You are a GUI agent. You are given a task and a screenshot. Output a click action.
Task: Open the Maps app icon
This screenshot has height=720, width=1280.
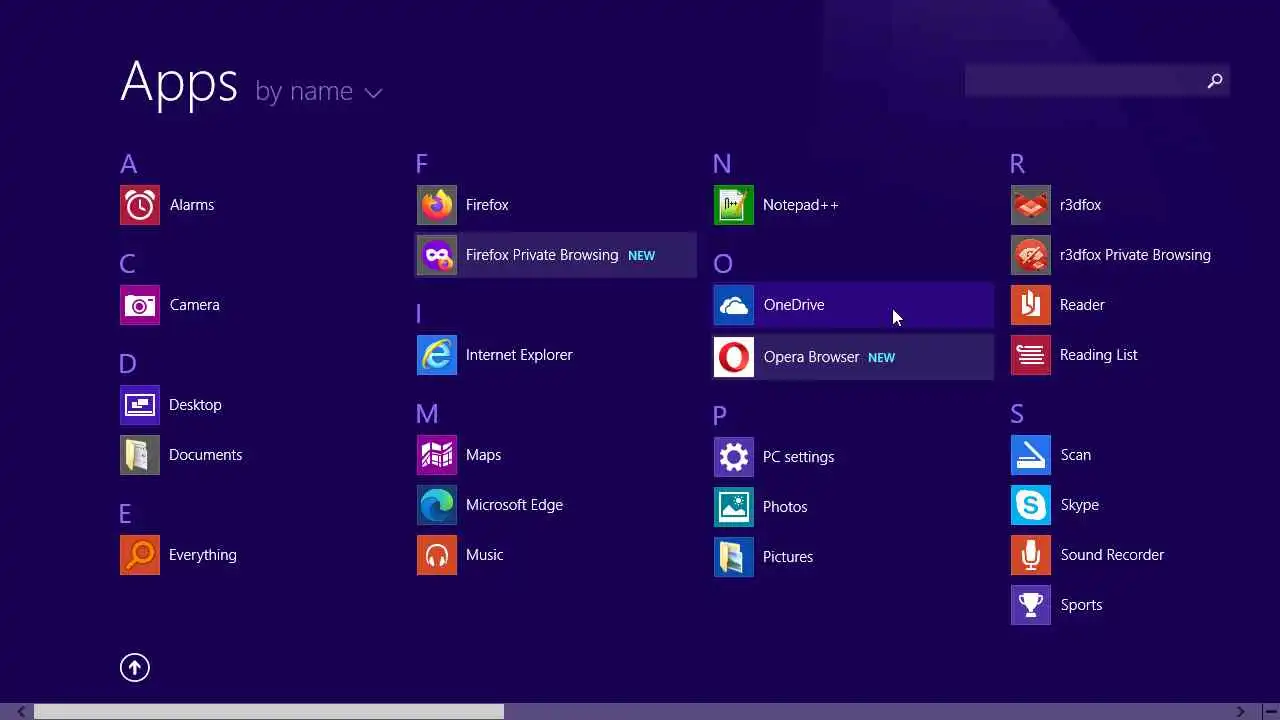pyautogui.click(x=437, y=455)
